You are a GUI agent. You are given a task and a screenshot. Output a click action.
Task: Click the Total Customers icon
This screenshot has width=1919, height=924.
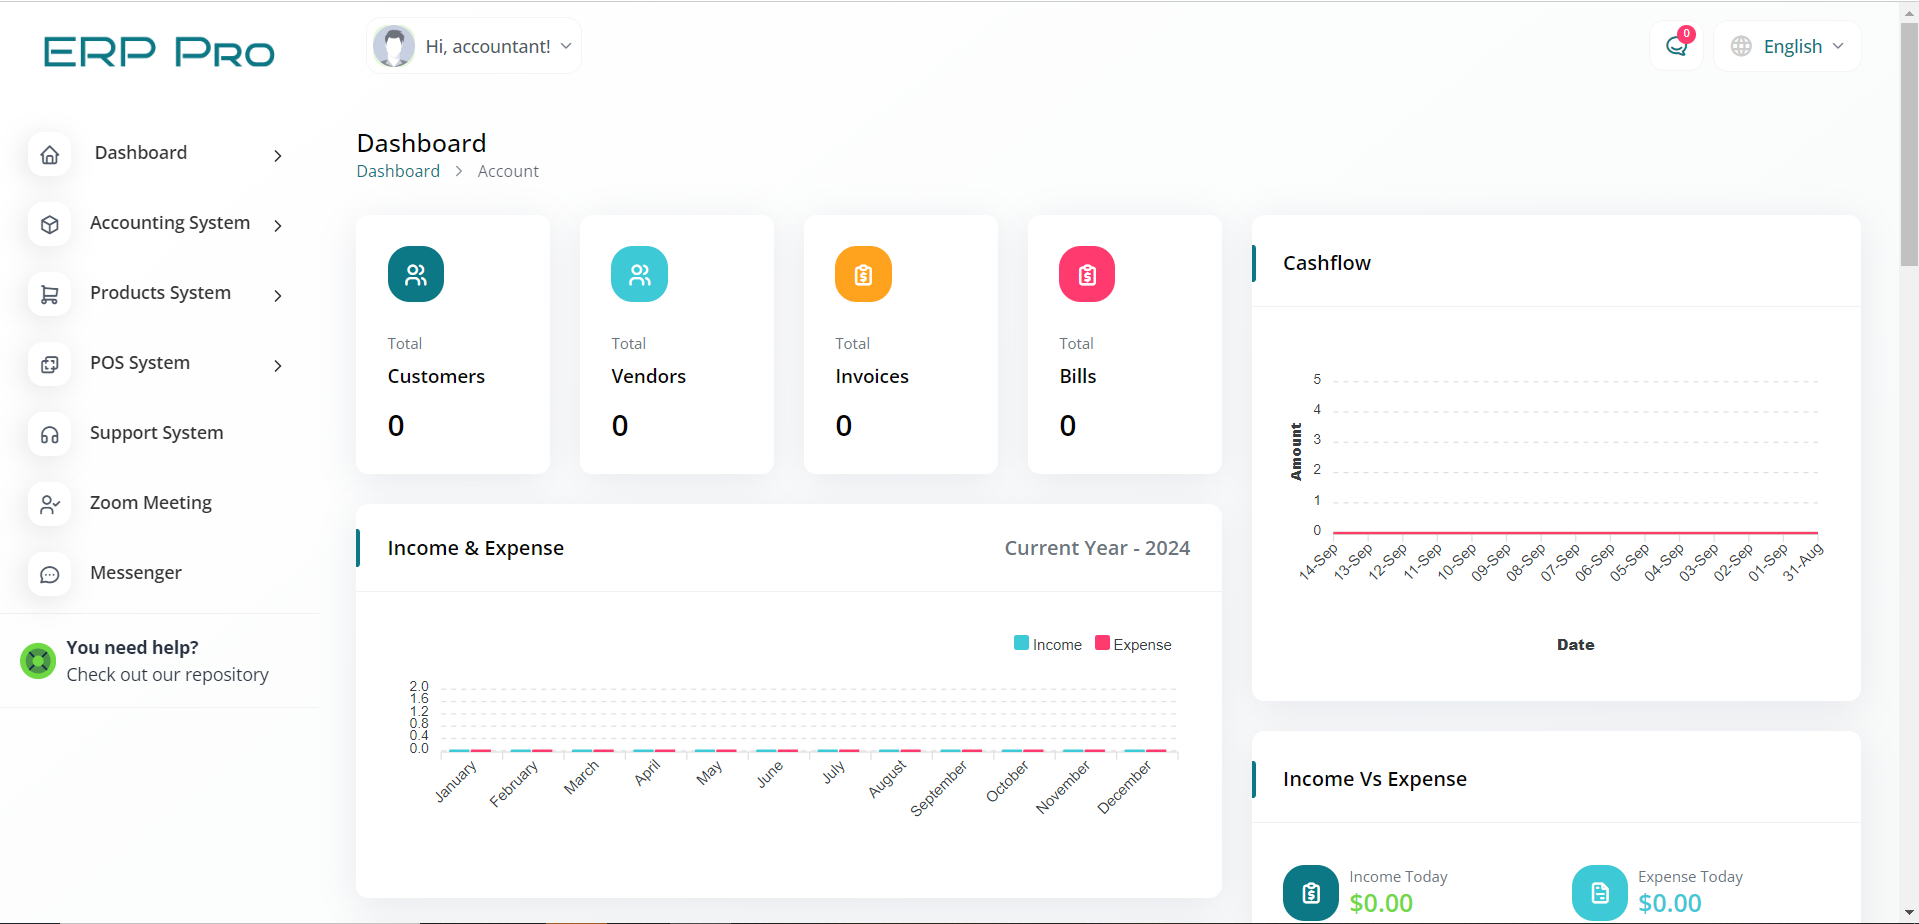point(415,274)
